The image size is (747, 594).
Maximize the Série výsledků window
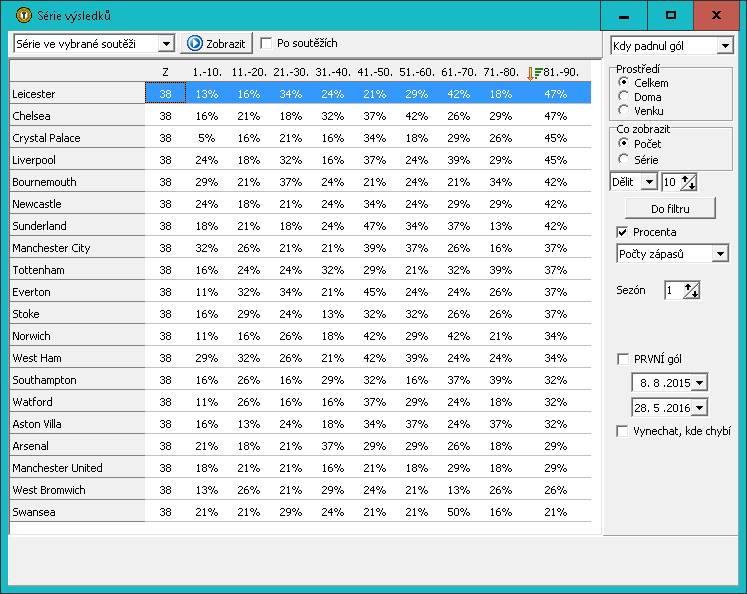click(x=670, y=16)
